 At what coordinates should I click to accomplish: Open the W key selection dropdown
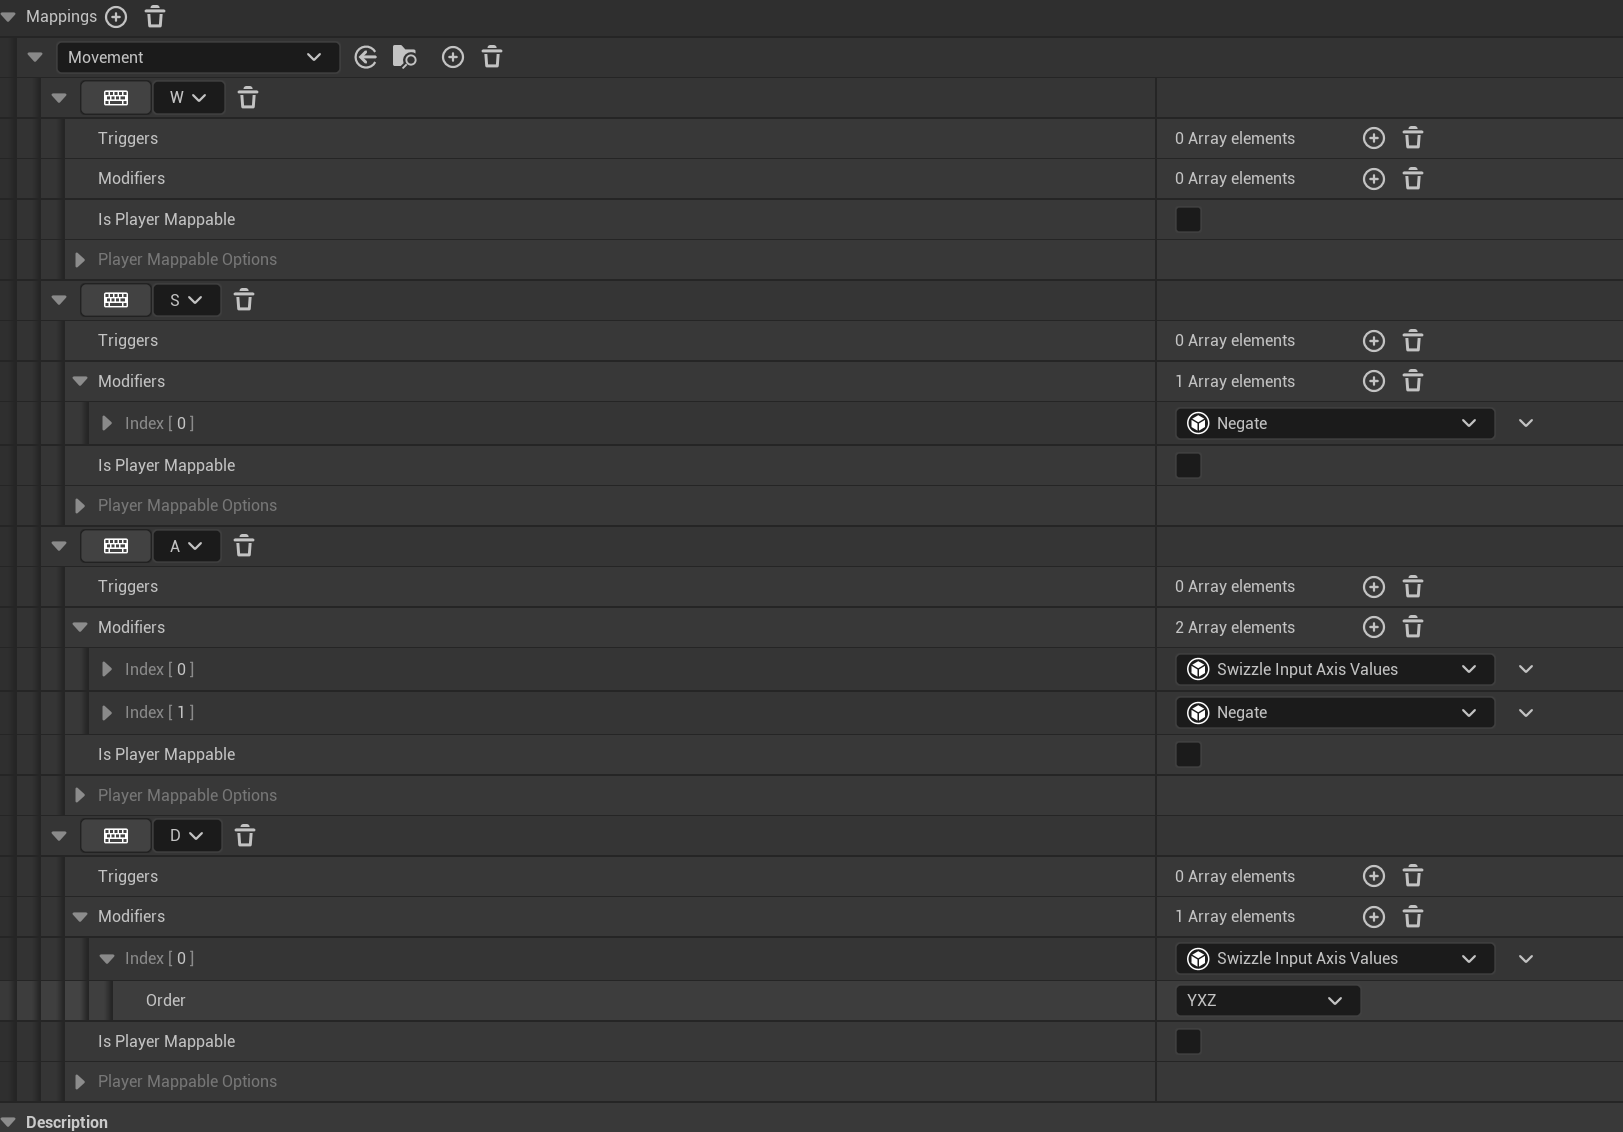pyautogui.click(x=188, y=98)
